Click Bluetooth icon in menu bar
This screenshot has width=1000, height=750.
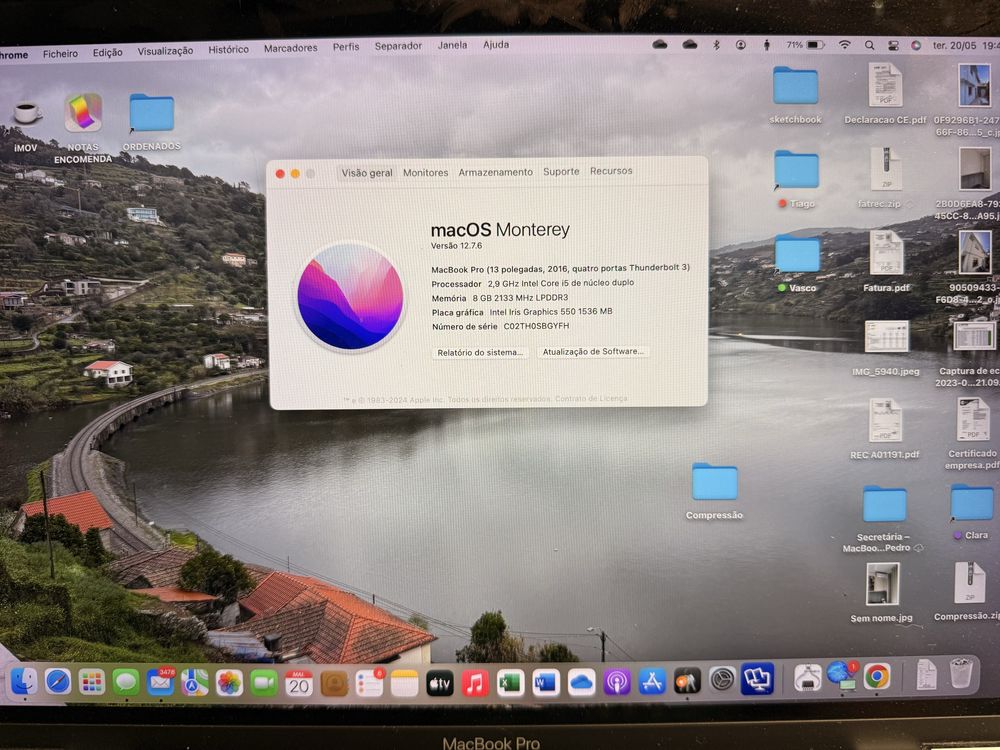716,45
